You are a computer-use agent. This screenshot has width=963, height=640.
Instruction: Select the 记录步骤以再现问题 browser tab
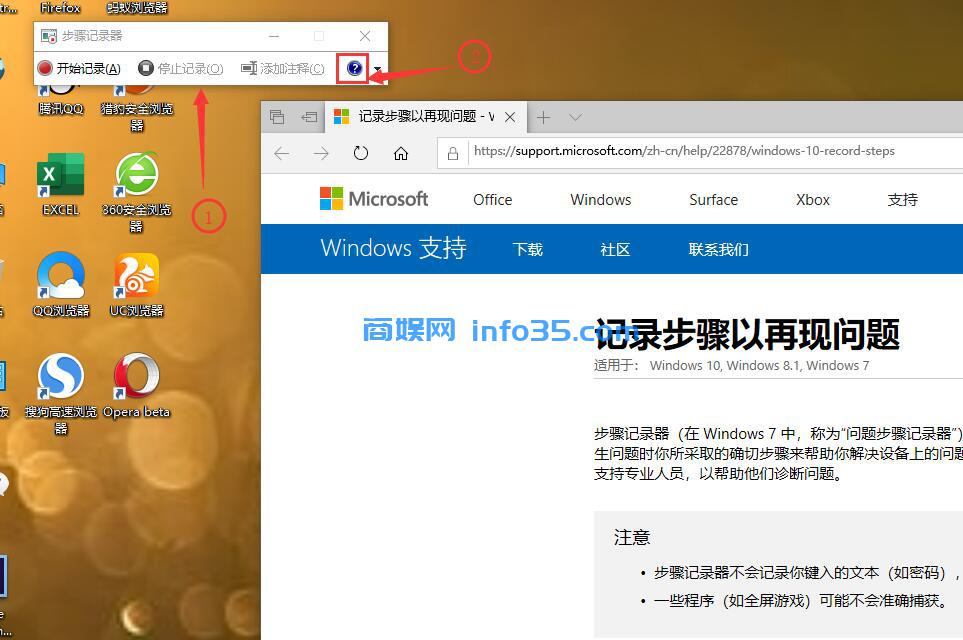point(420,116)
